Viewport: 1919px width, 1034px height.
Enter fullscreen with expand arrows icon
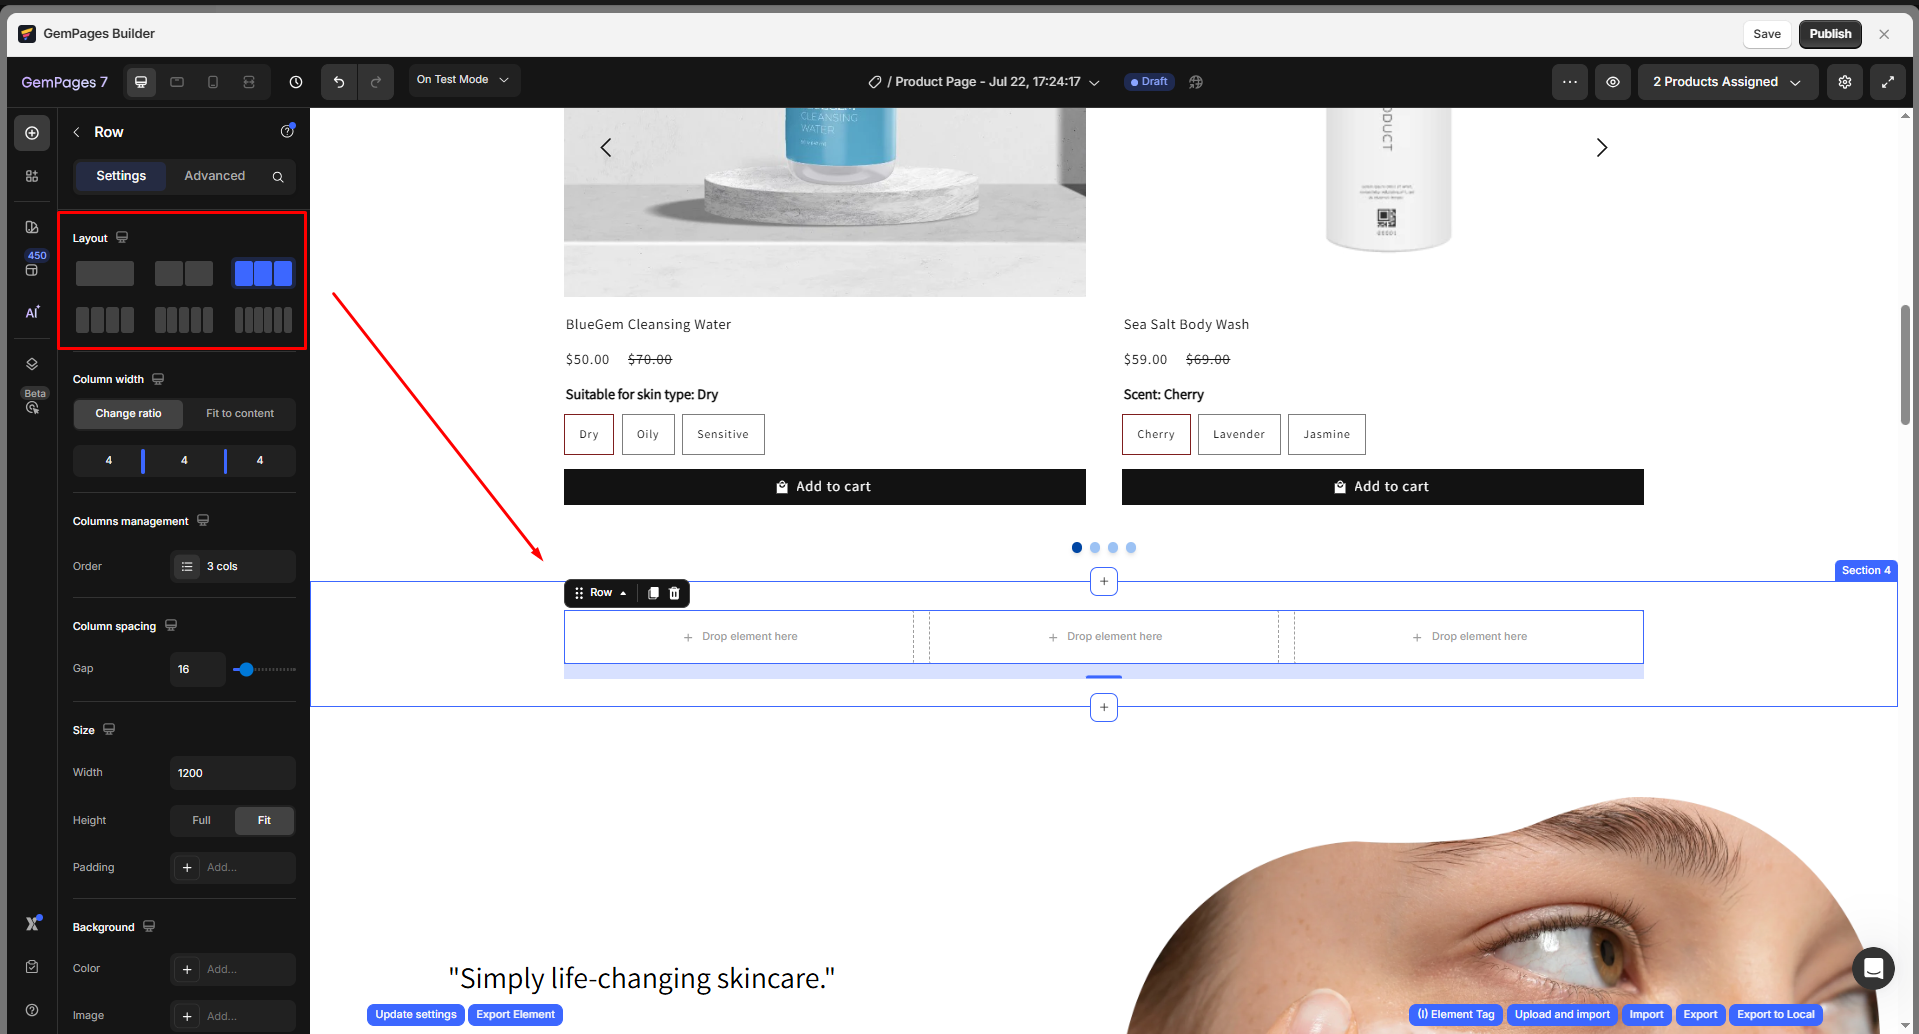[1887, 82]
